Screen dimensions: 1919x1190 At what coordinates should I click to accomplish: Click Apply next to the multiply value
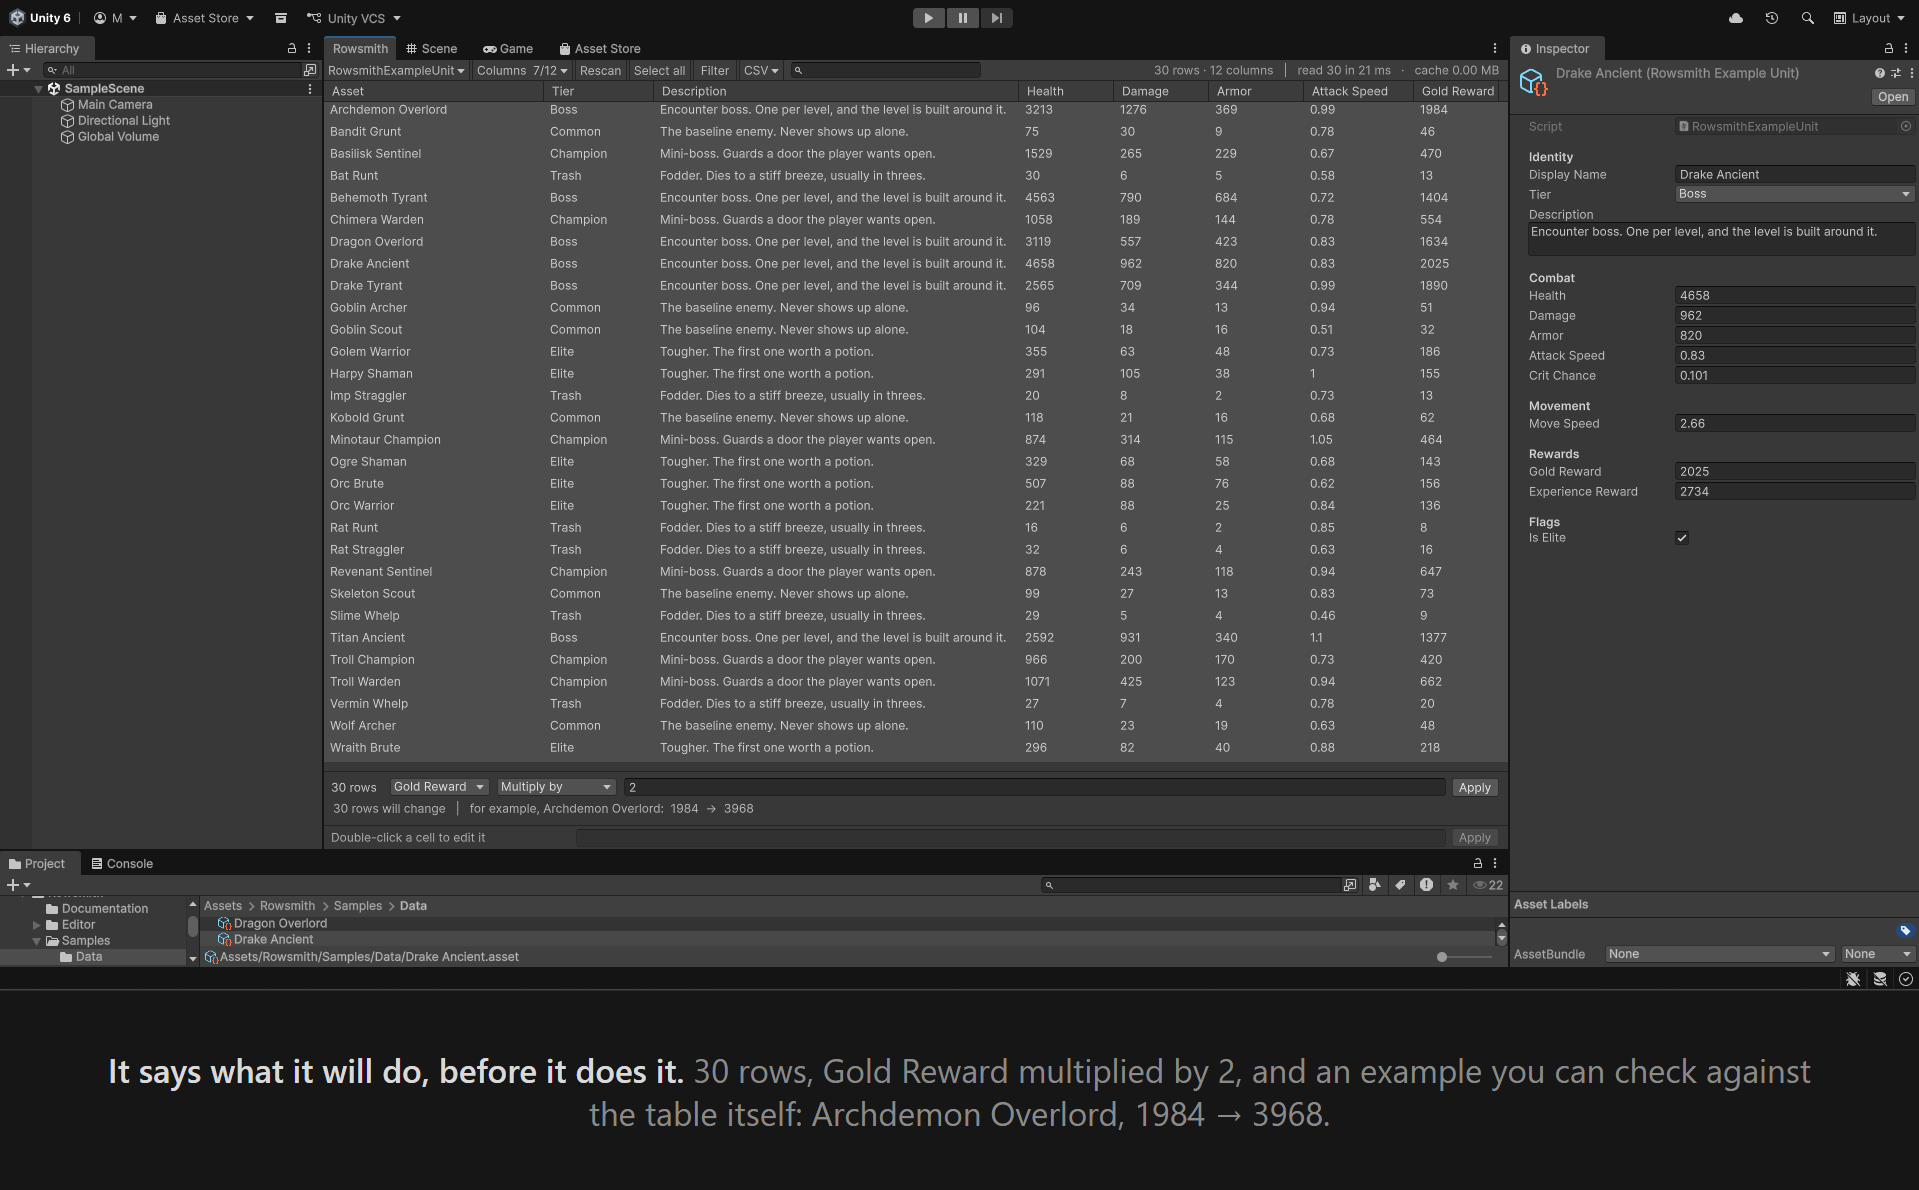(1474, 787)
